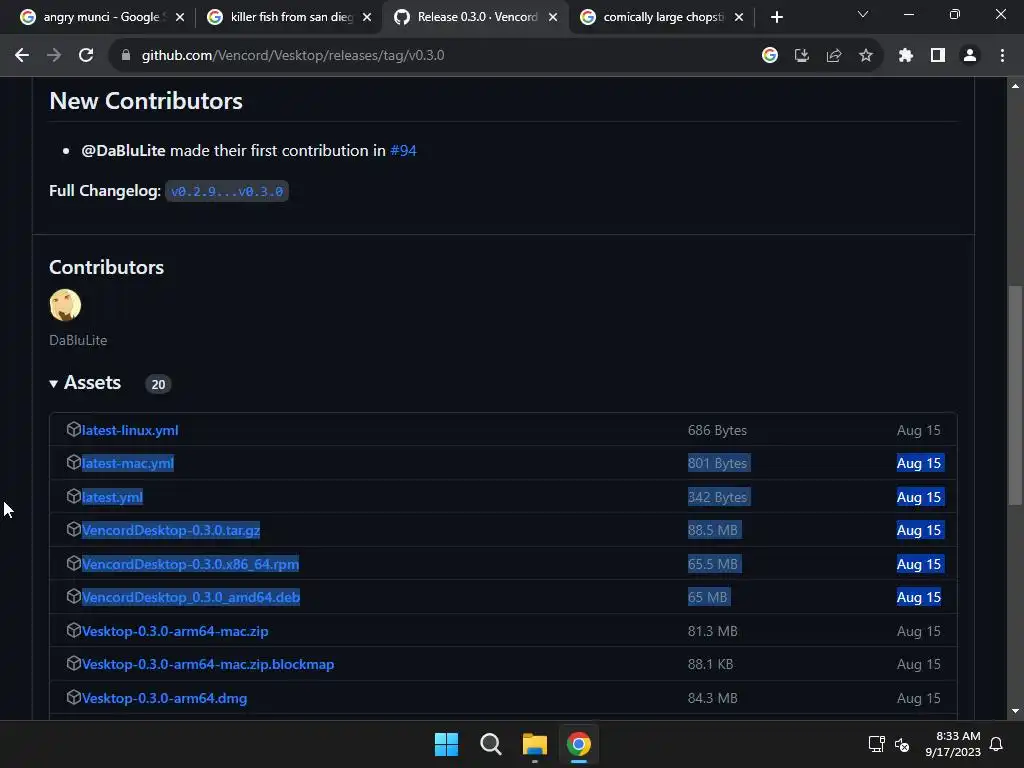1024x768 pixels.
Task: Collapse the Assets section
Action: coord(85,383)
